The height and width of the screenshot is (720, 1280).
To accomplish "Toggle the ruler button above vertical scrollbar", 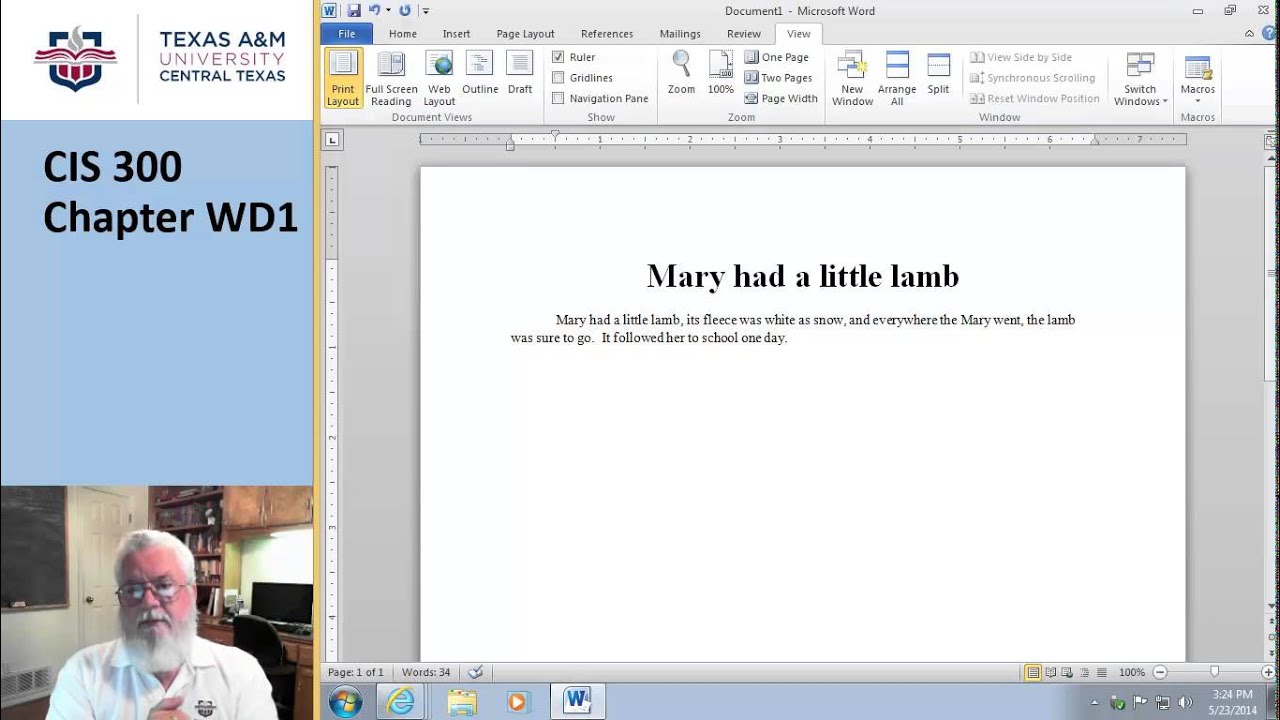I will click(1272, 141).
